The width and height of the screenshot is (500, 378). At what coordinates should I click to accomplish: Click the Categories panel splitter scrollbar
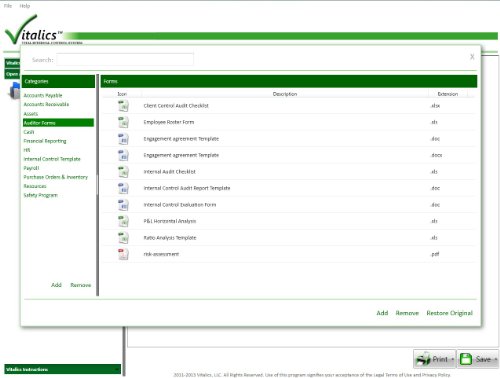pos(98,185)
